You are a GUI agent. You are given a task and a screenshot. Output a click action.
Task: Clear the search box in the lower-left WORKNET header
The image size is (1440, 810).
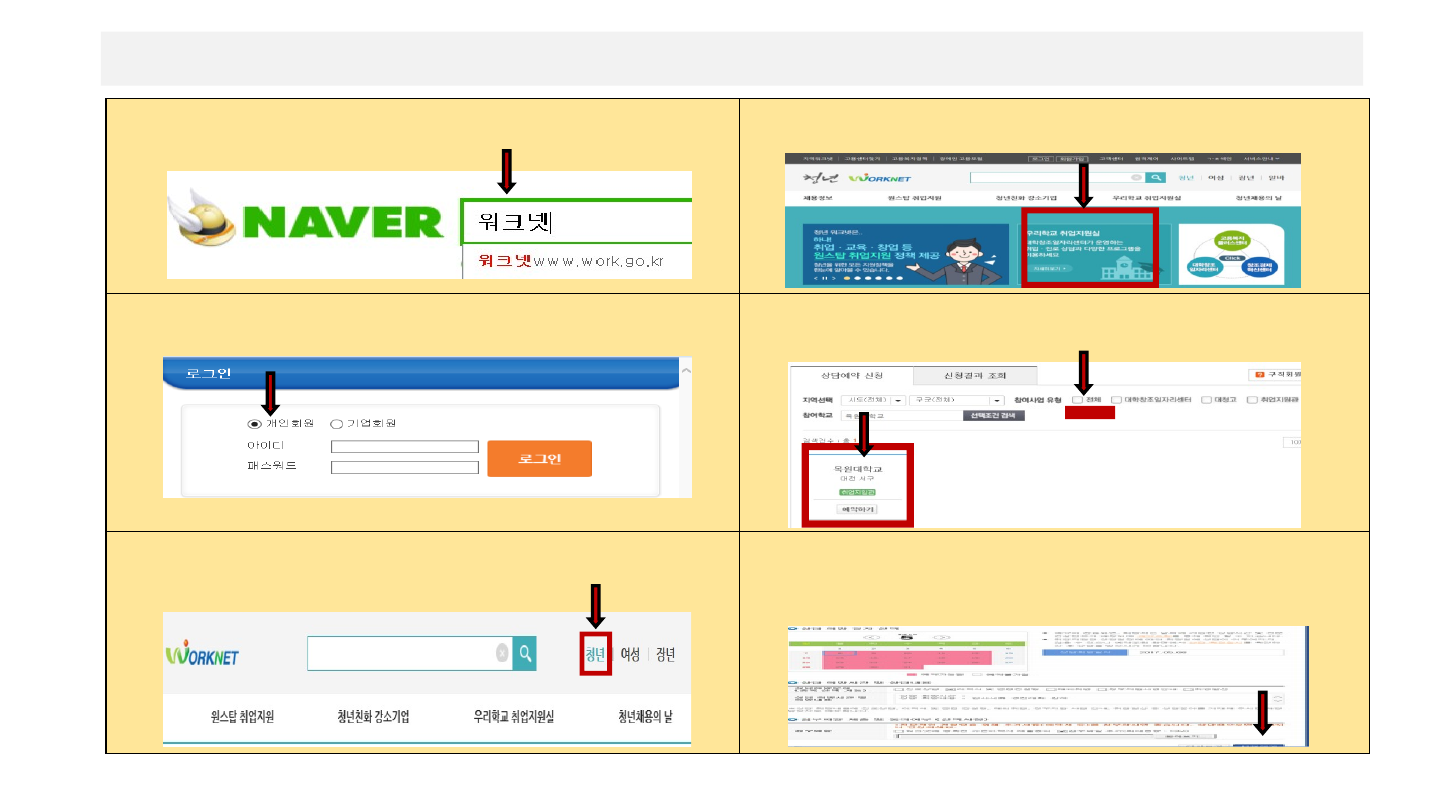point(502,654)
